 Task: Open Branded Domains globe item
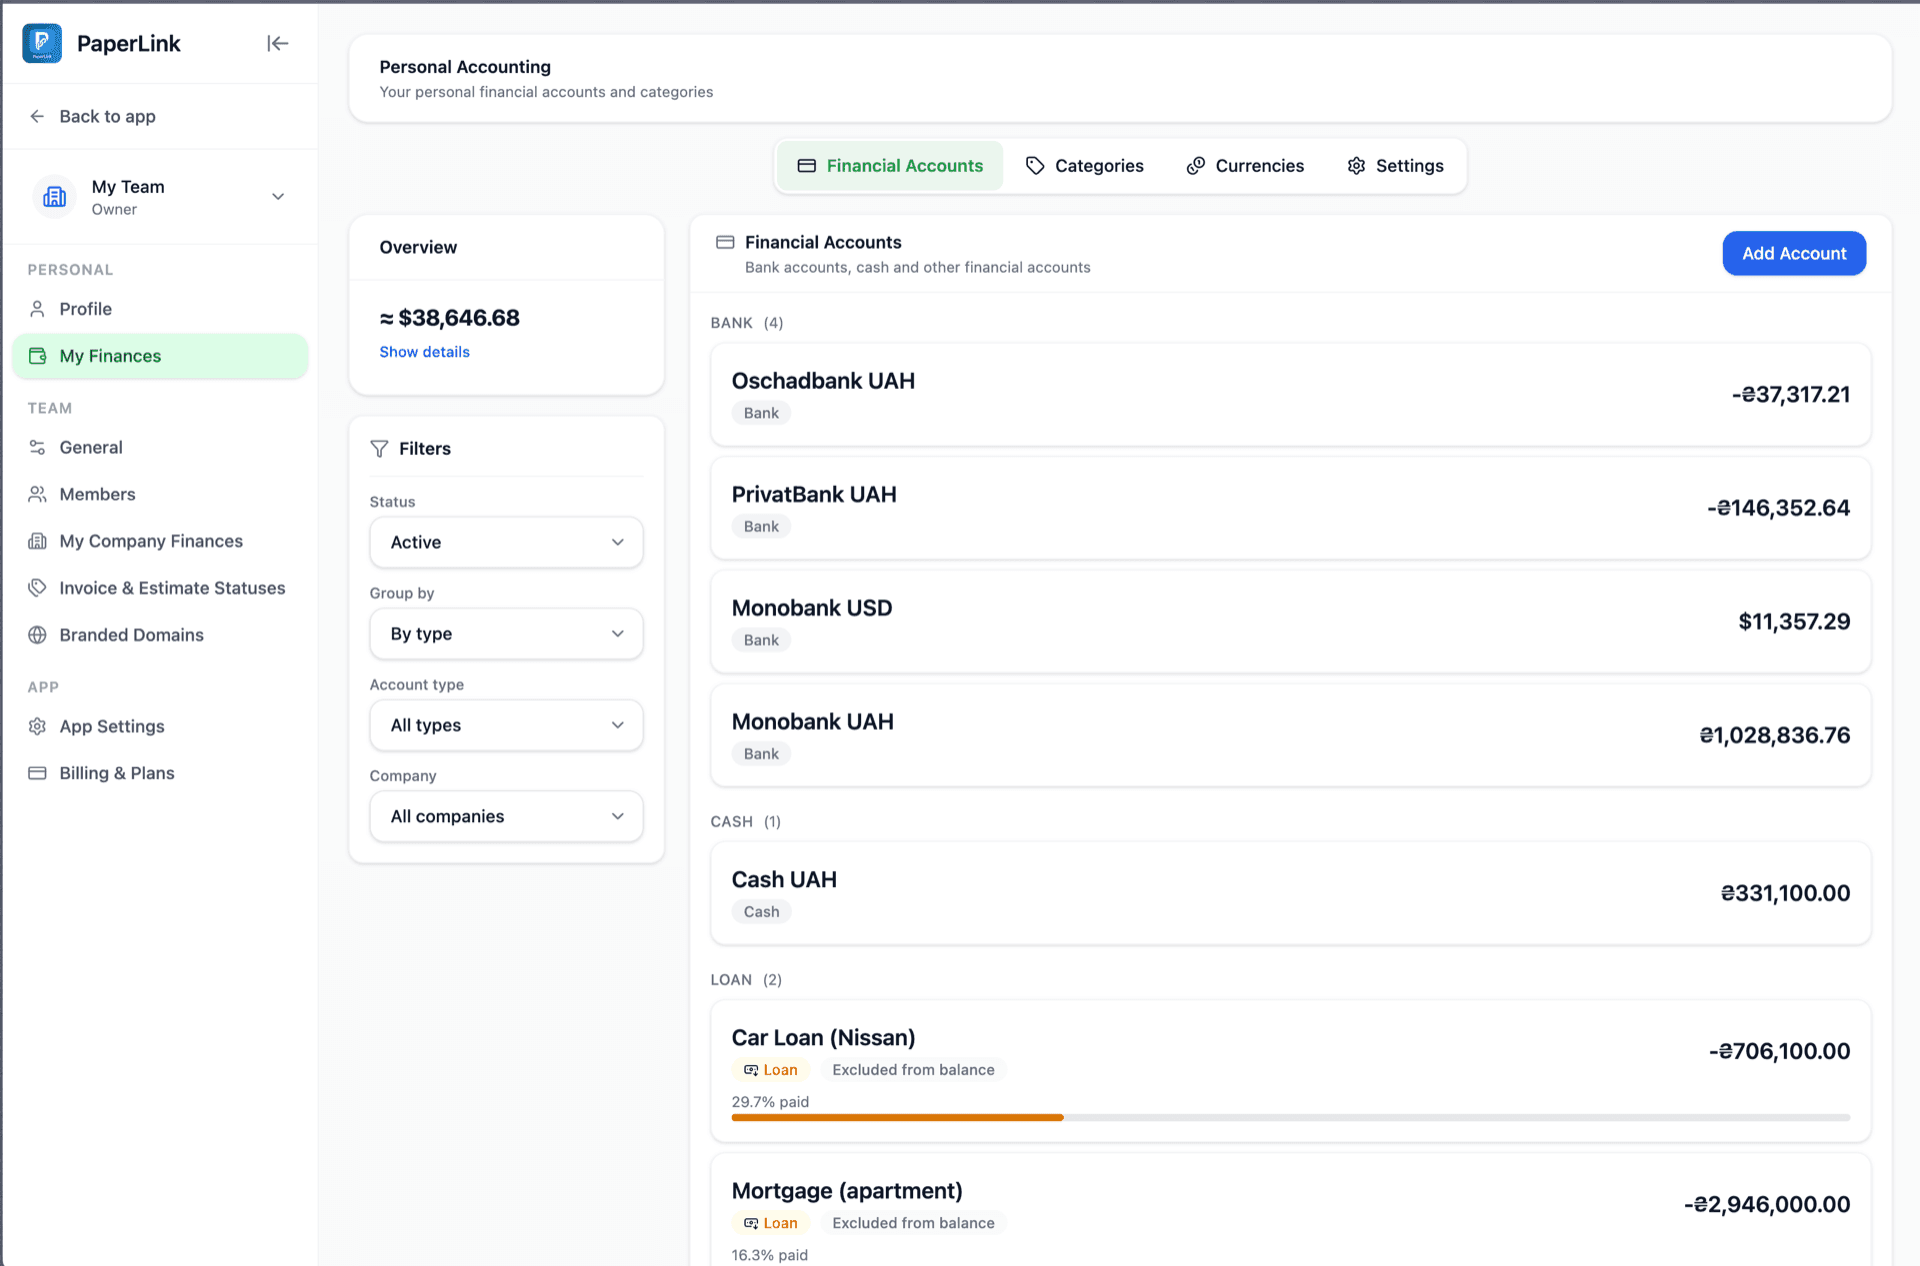tap(131, 635)
